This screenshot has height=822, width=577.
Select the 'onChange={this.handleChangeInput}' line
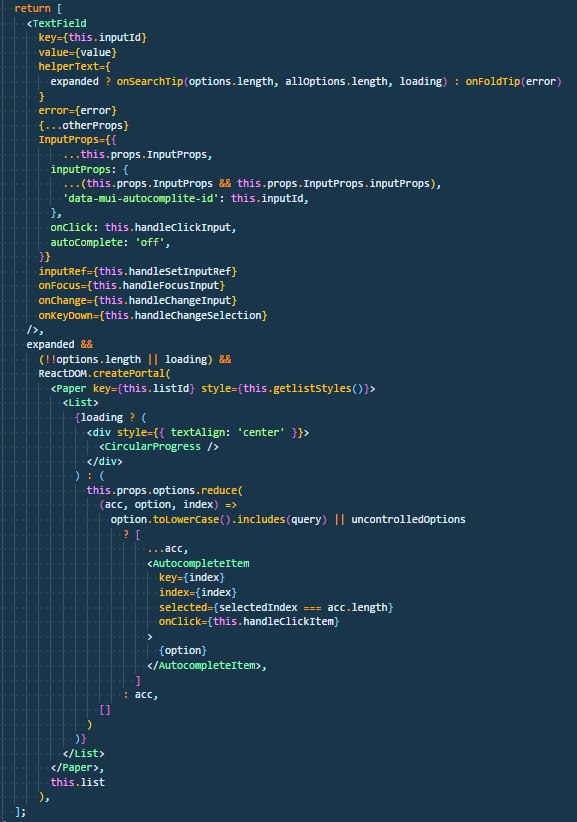137,300
